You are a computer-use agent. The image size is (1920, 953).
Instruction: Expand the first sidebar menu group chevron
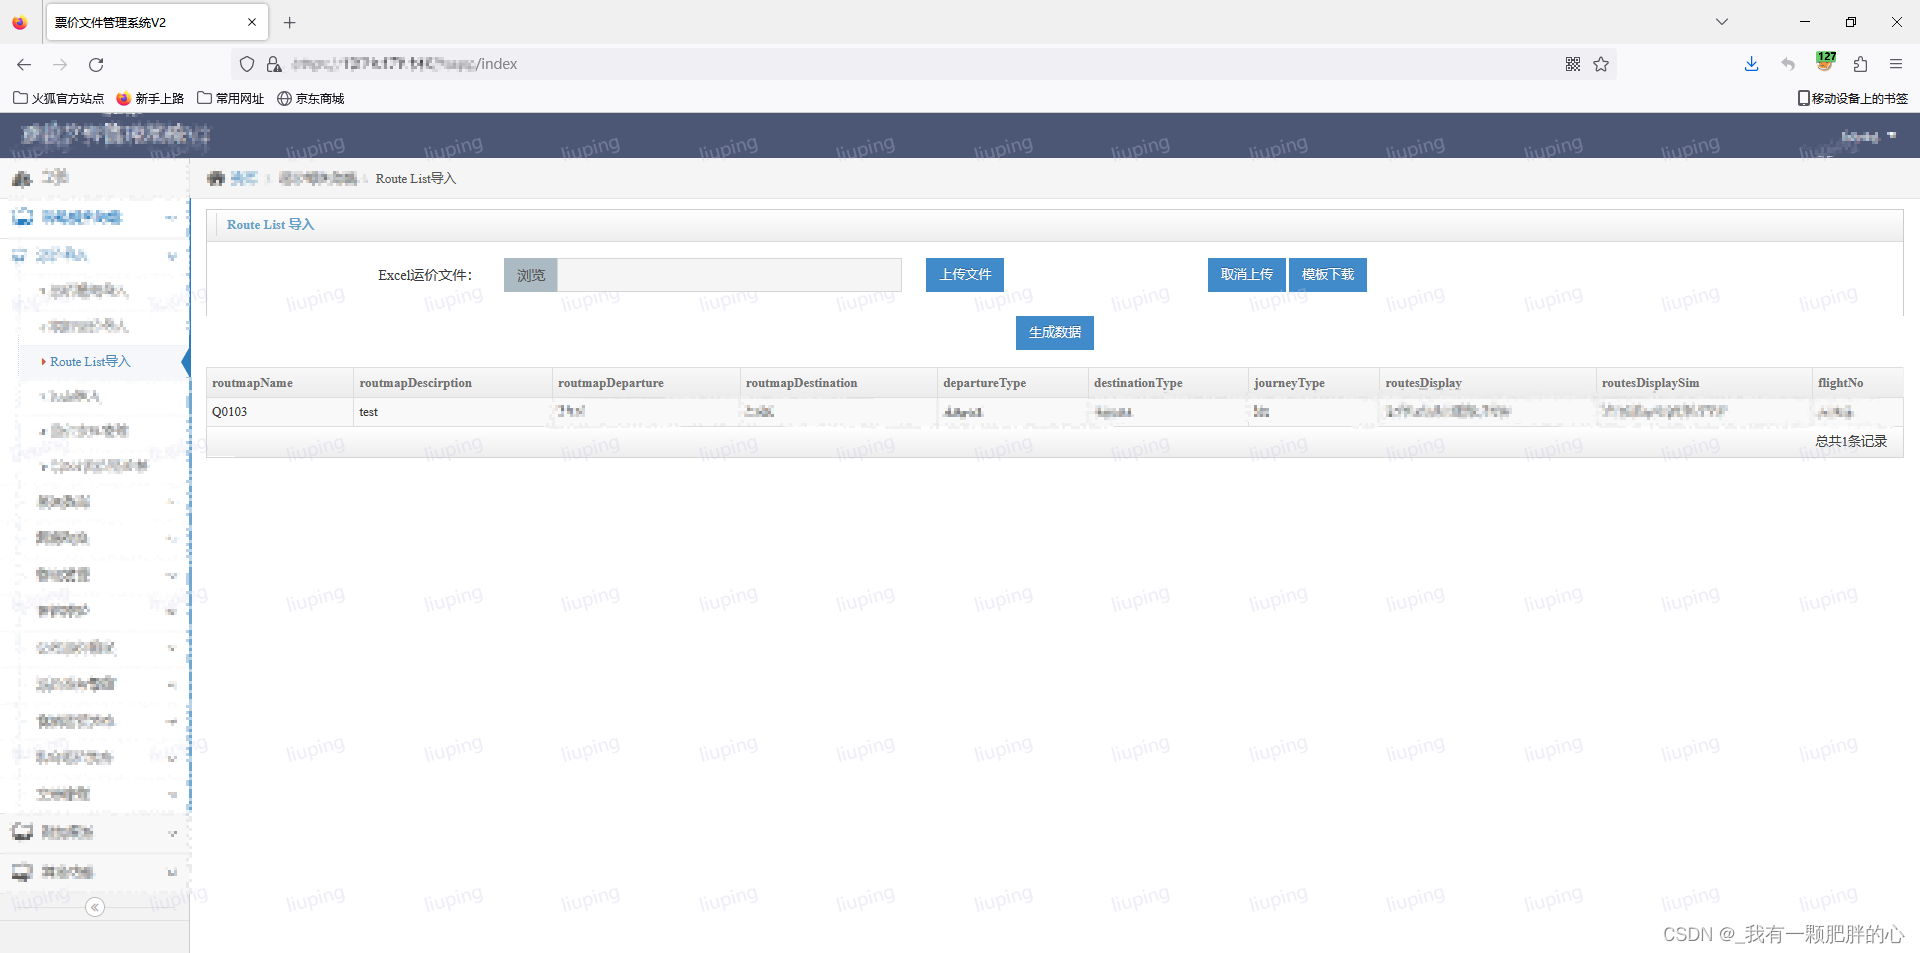[x=170, y=218]
